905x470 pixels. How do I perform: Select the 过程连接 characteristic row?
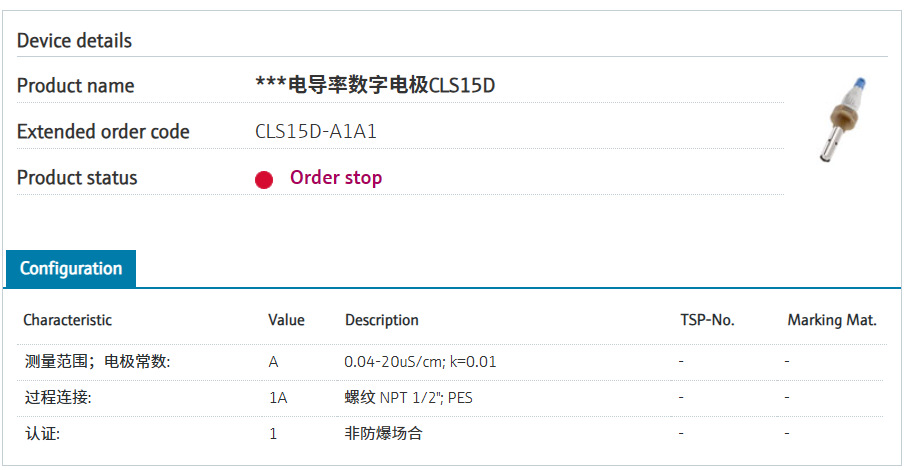pyautogui.click(x=59, y=398)
